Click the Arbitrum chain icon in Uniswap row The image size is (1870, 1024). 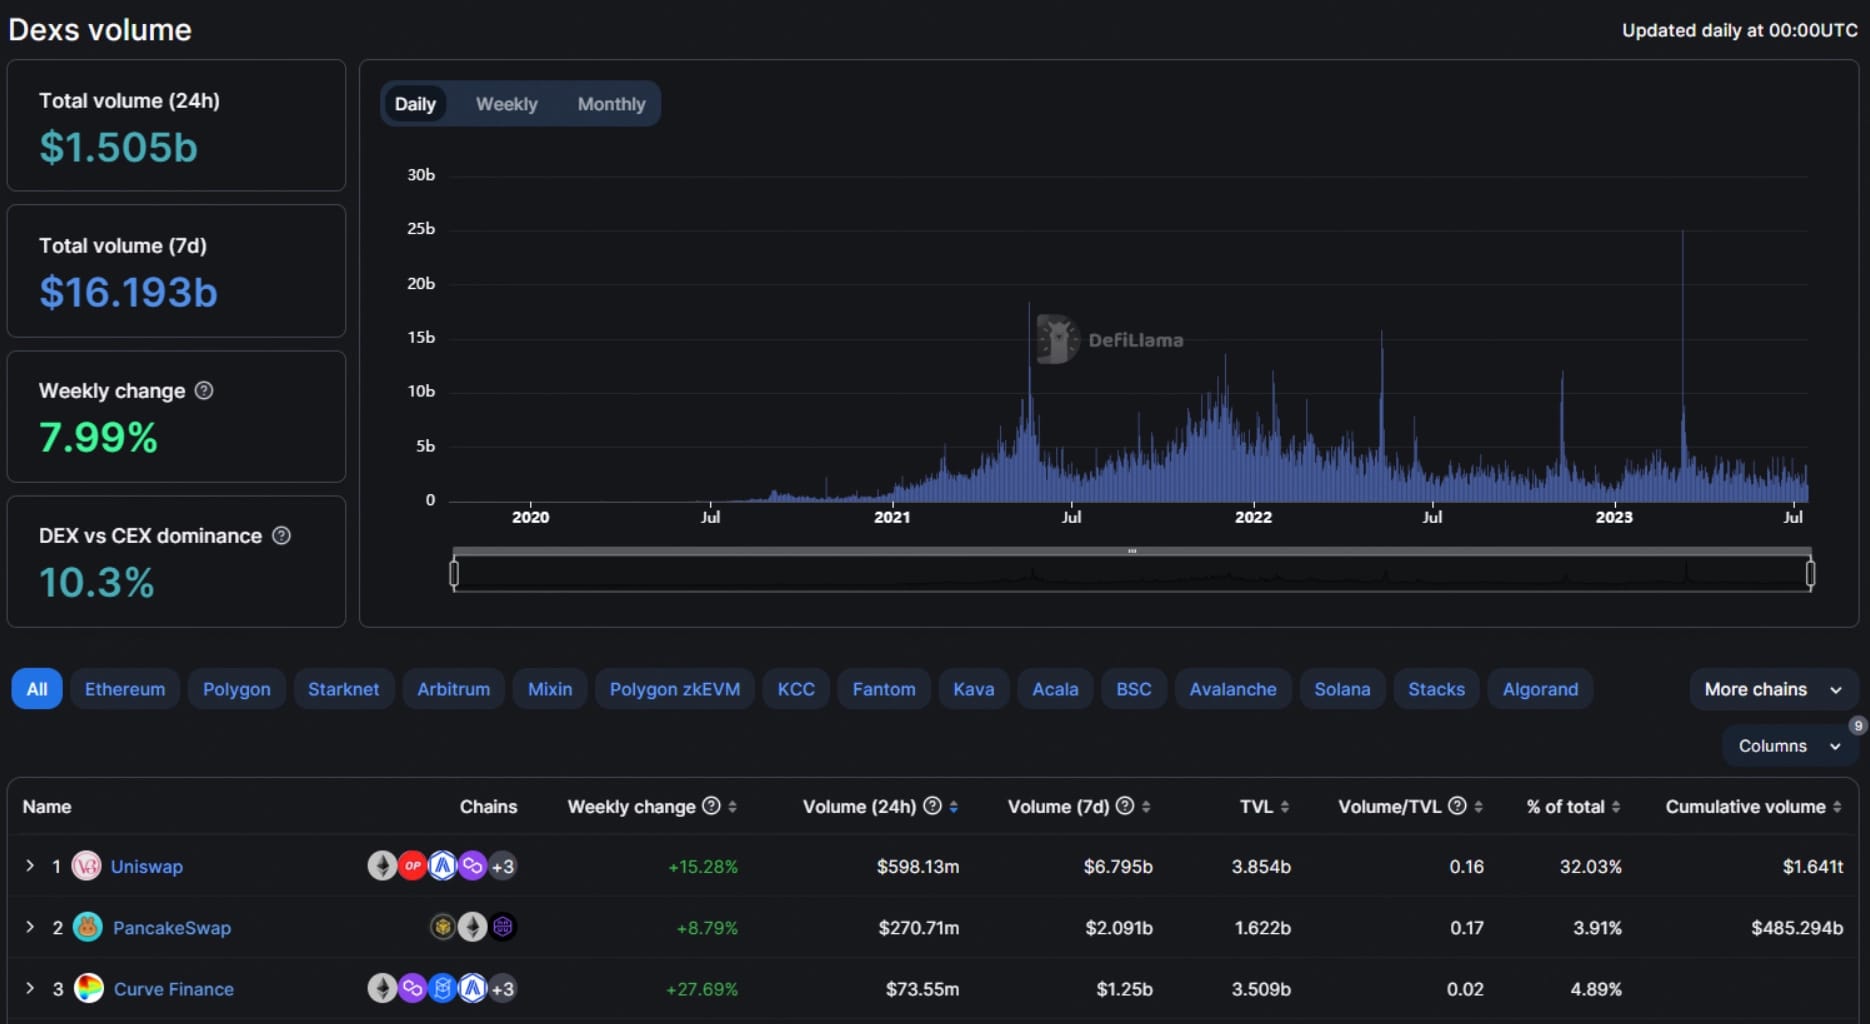[443, 866]
